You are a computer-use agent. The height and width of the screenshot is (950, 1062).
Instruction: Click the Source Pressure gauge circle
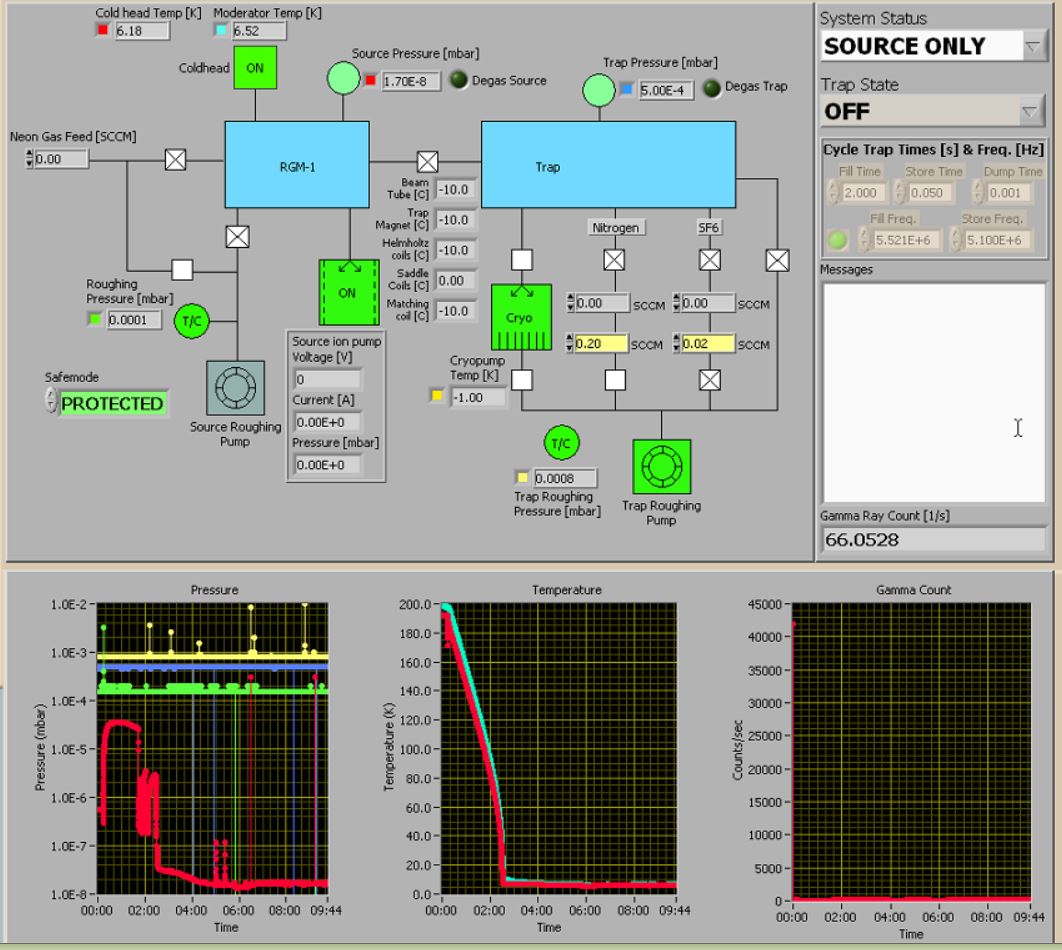tap(343, 80)
